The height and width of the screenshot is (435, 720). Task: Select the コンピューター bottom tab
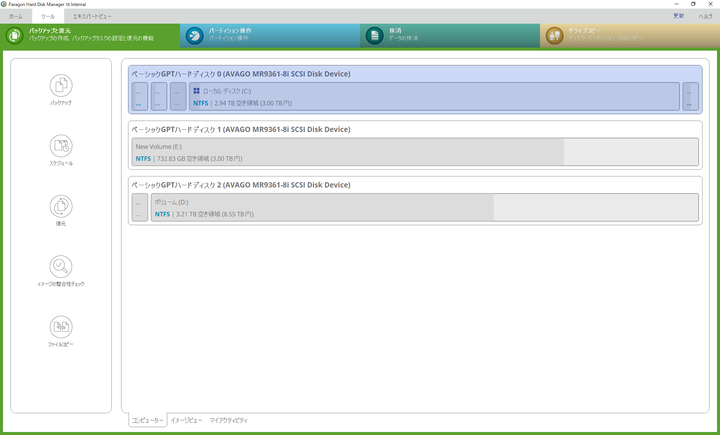tap(147, 420)
